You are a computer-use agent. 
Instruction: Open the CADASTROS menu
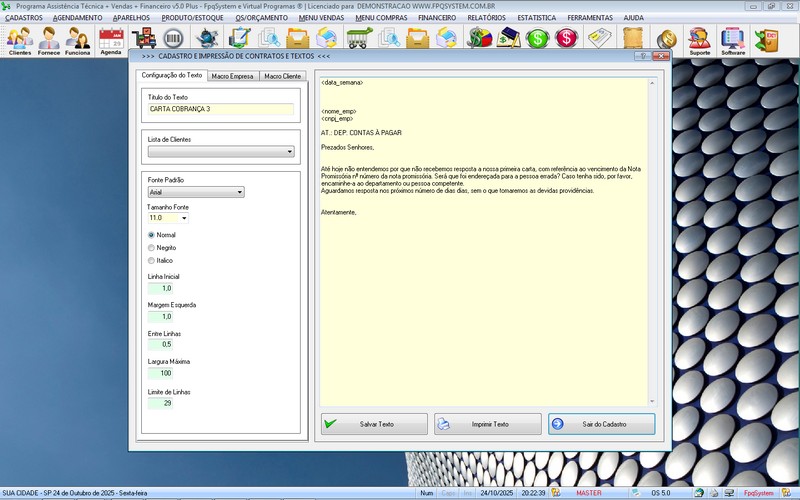coord(24,18)
